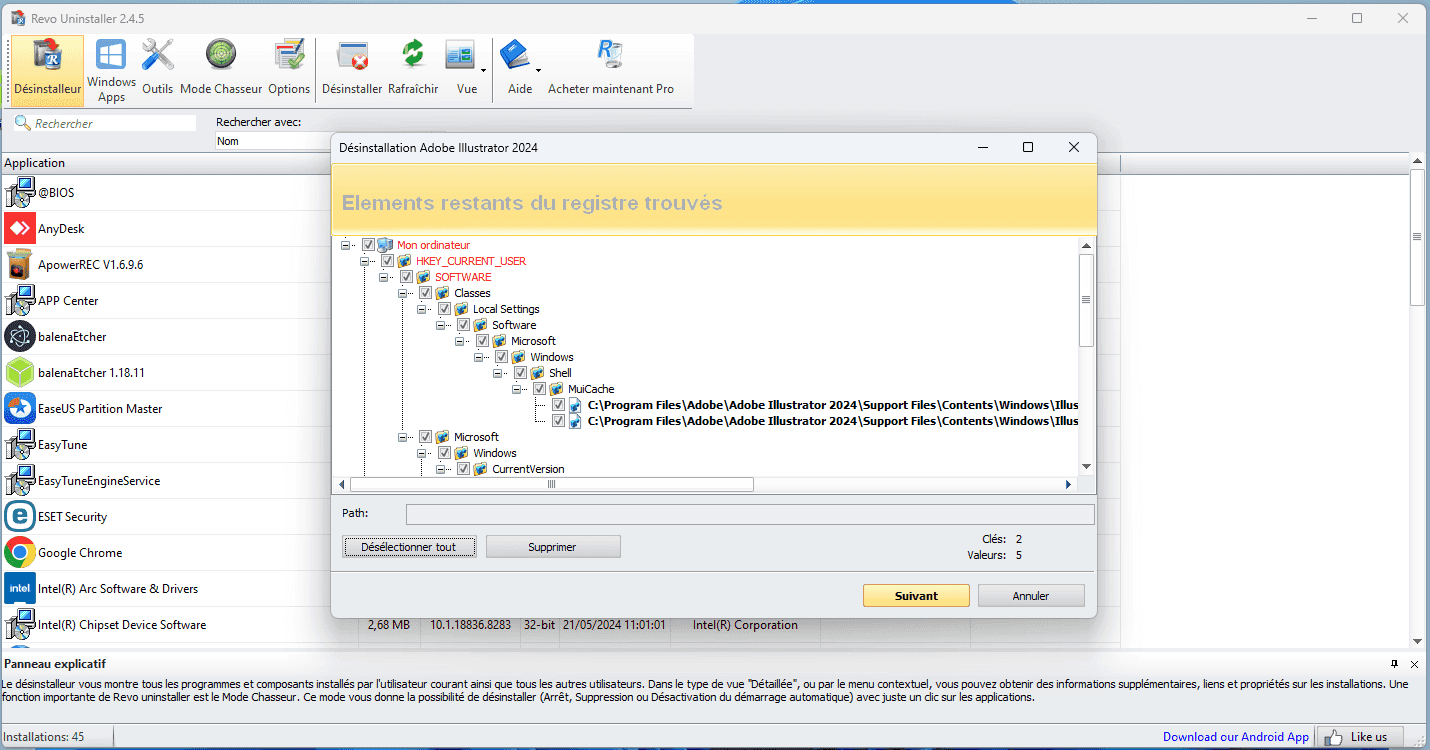This screenshot has height=750, width=1430.
Task: Select the first Adobe Illustrator 2024 registry value
Action: pyautogui.click(x=833, y=405)
